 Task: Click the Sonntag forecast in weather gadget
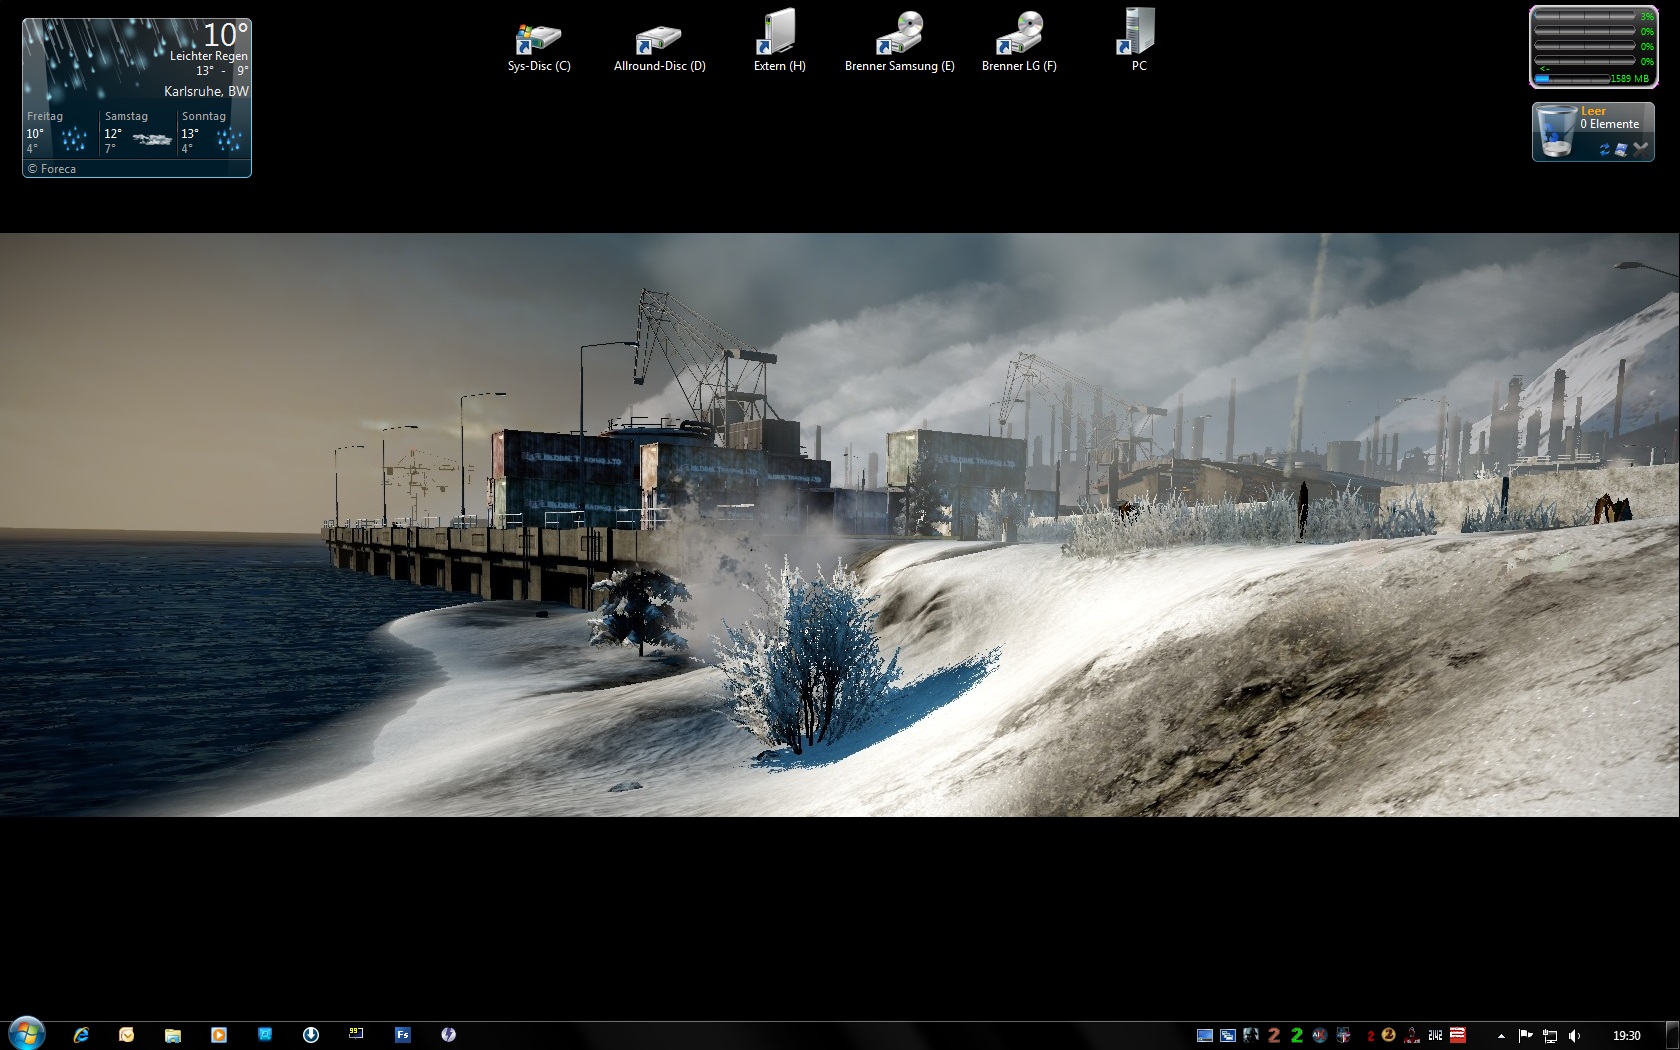[x=214, y=132]
